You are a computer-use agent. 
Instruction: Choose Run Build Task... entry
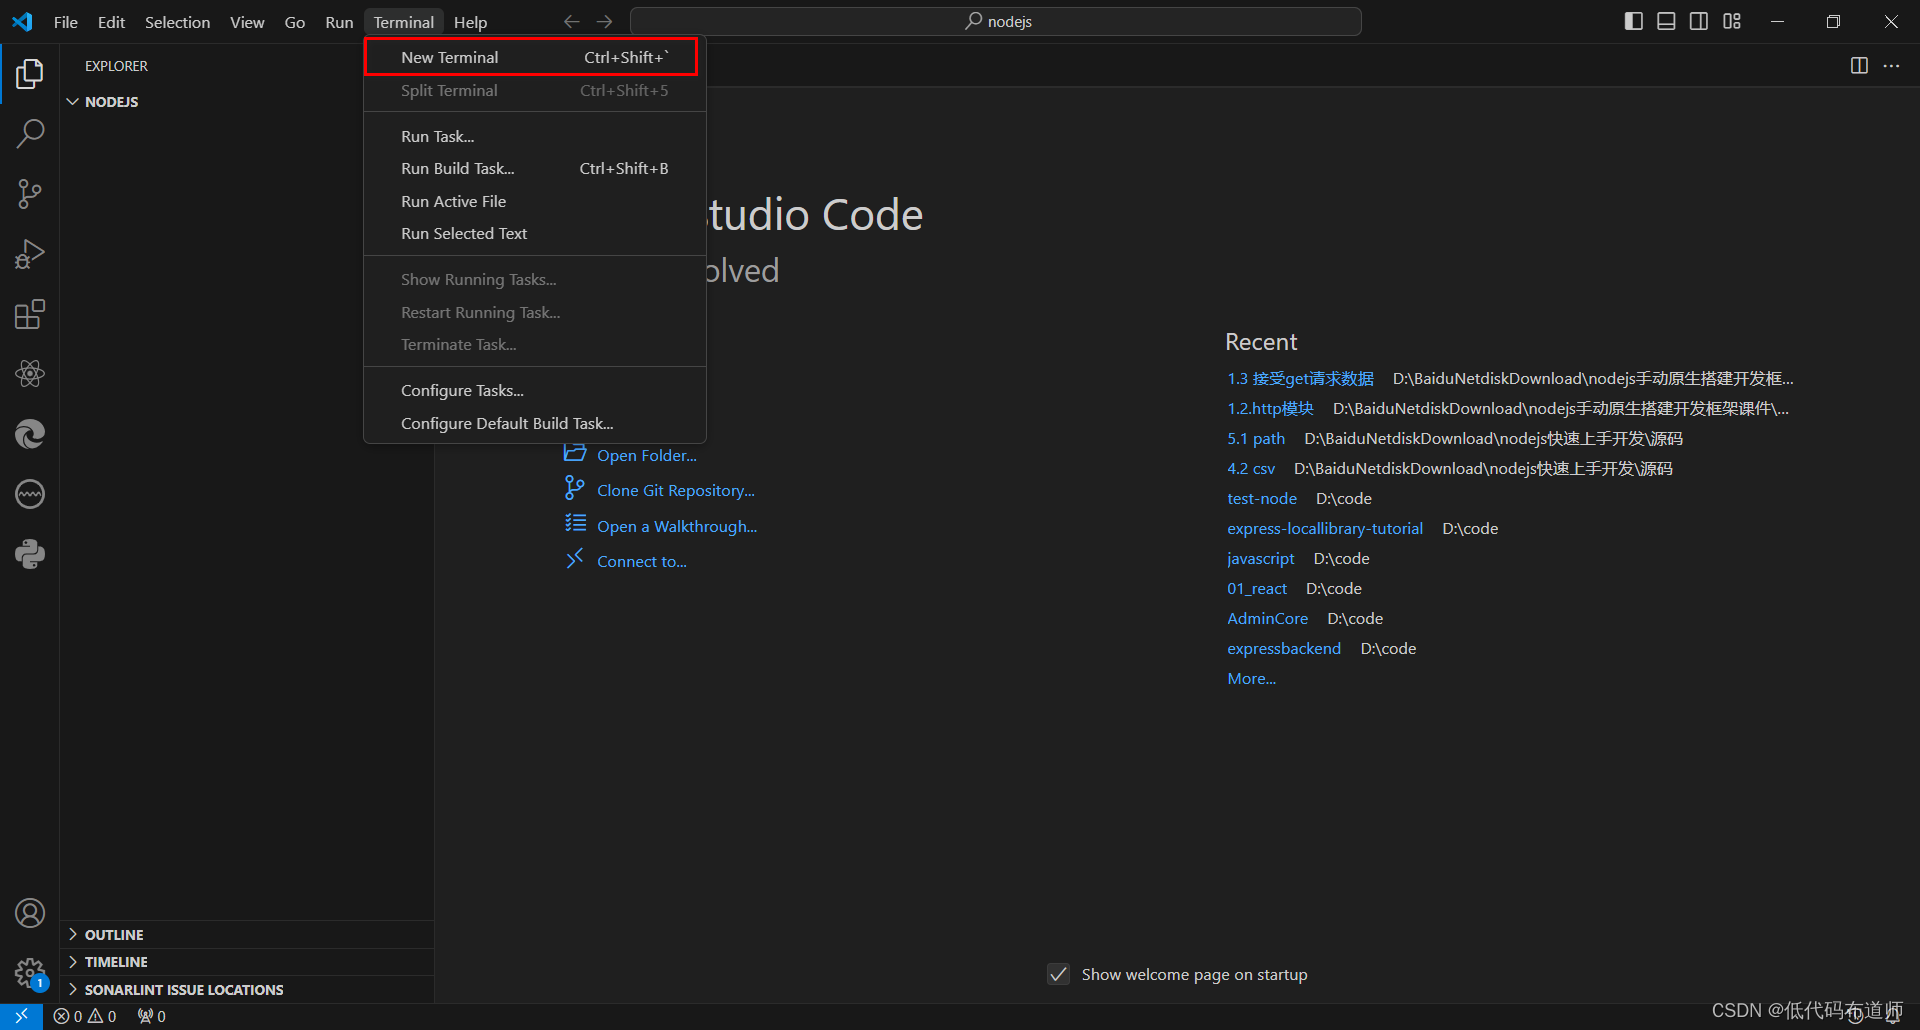click(535, 168)
